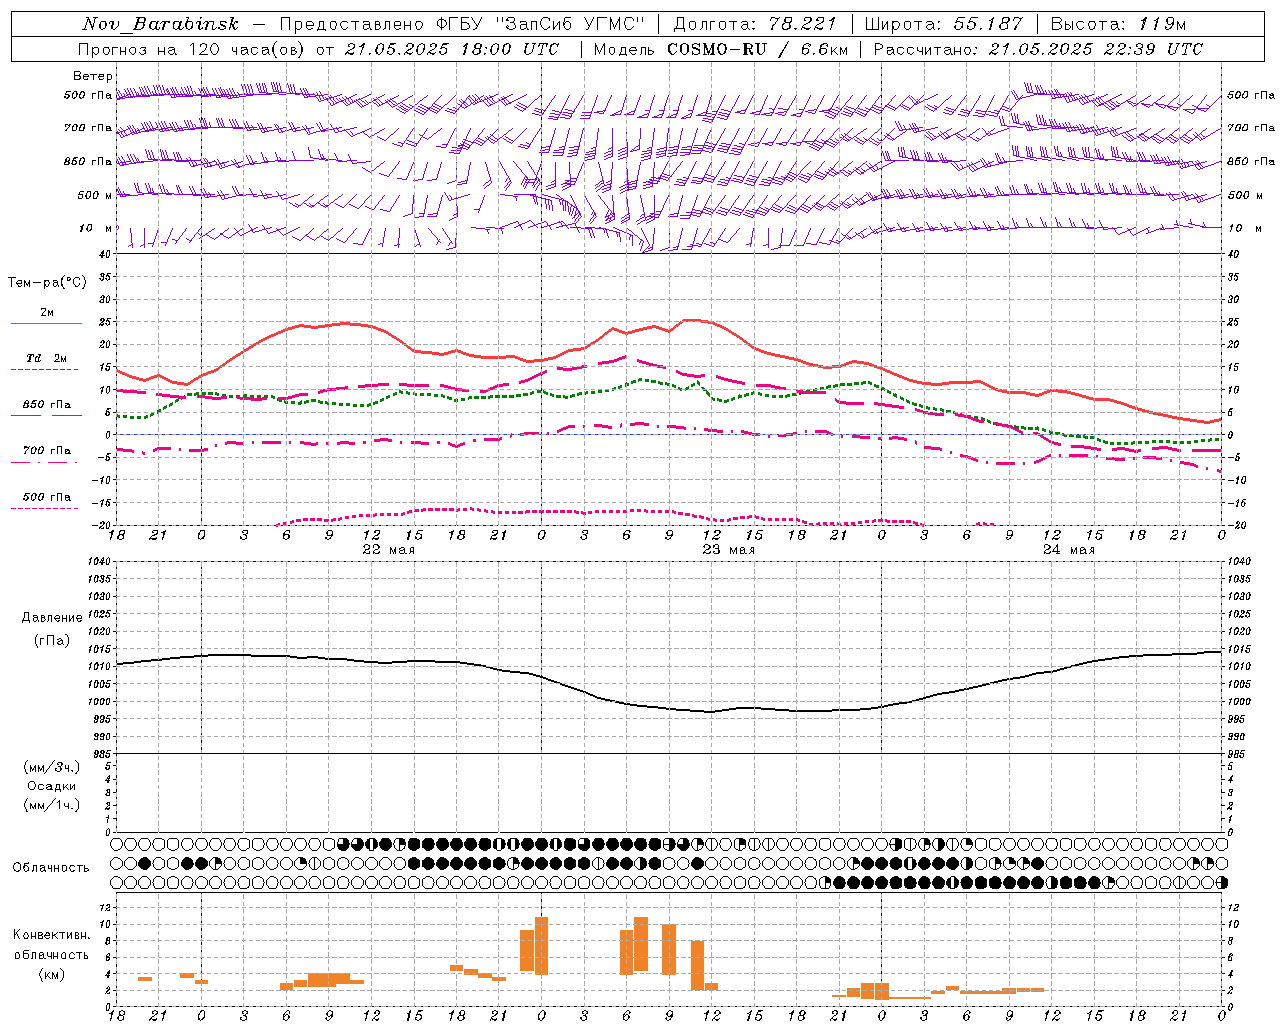
Task: Click the 22 мая date label
Action: coord(388,550)
